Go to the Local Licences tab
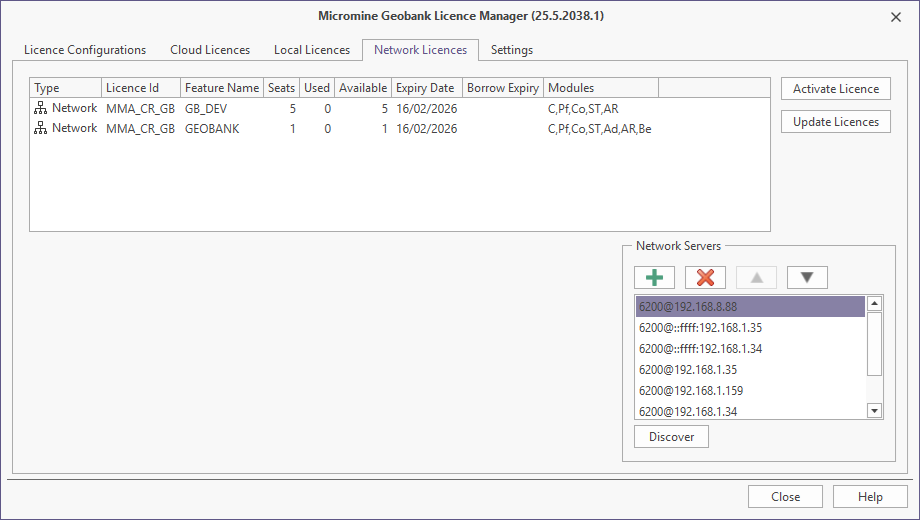Screen dimensions: 920x520 (x=312, y=50)
